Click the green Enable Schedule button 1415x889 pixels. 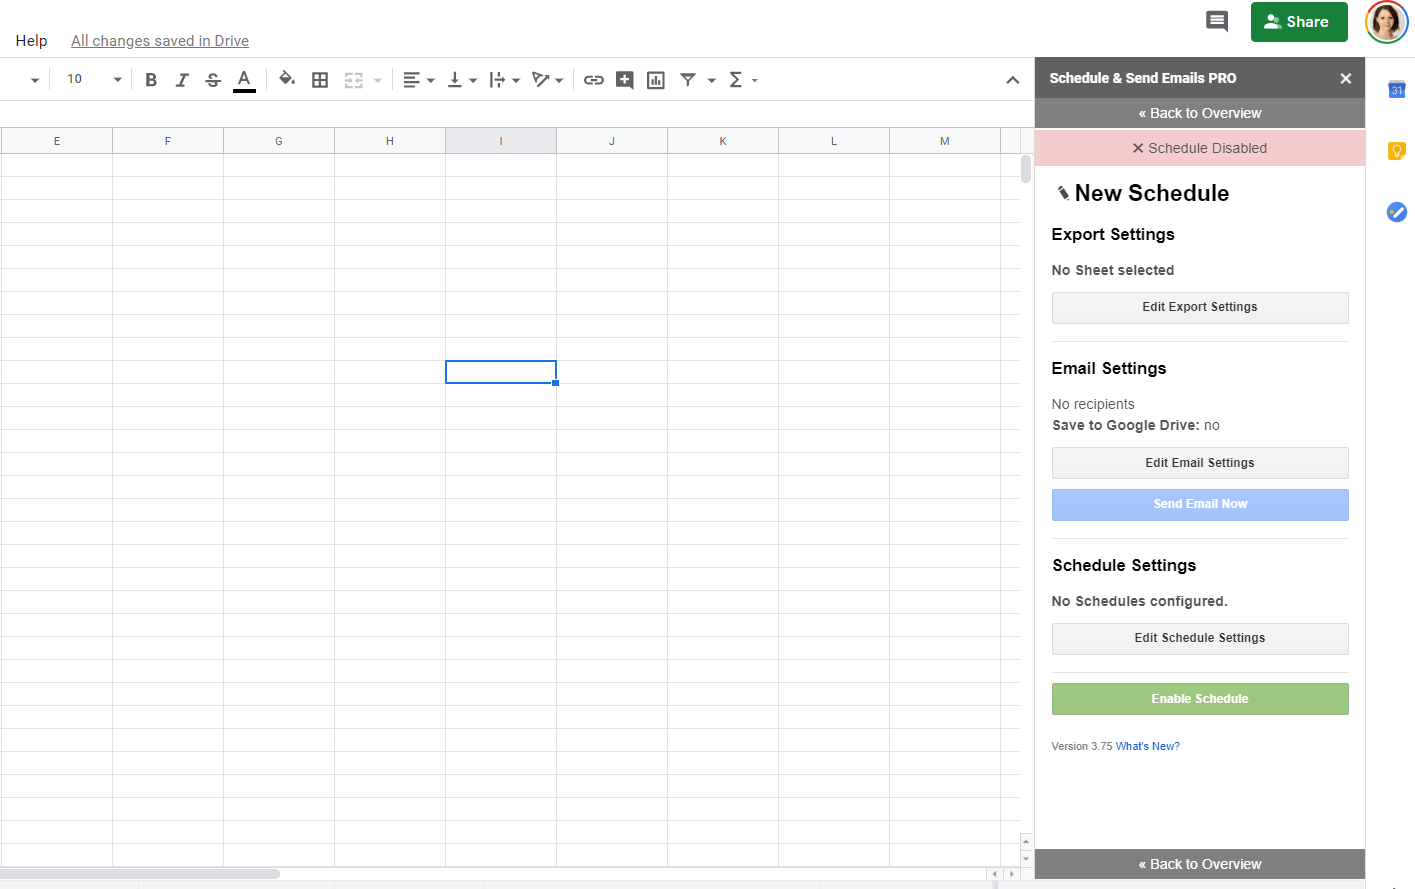1200,699
